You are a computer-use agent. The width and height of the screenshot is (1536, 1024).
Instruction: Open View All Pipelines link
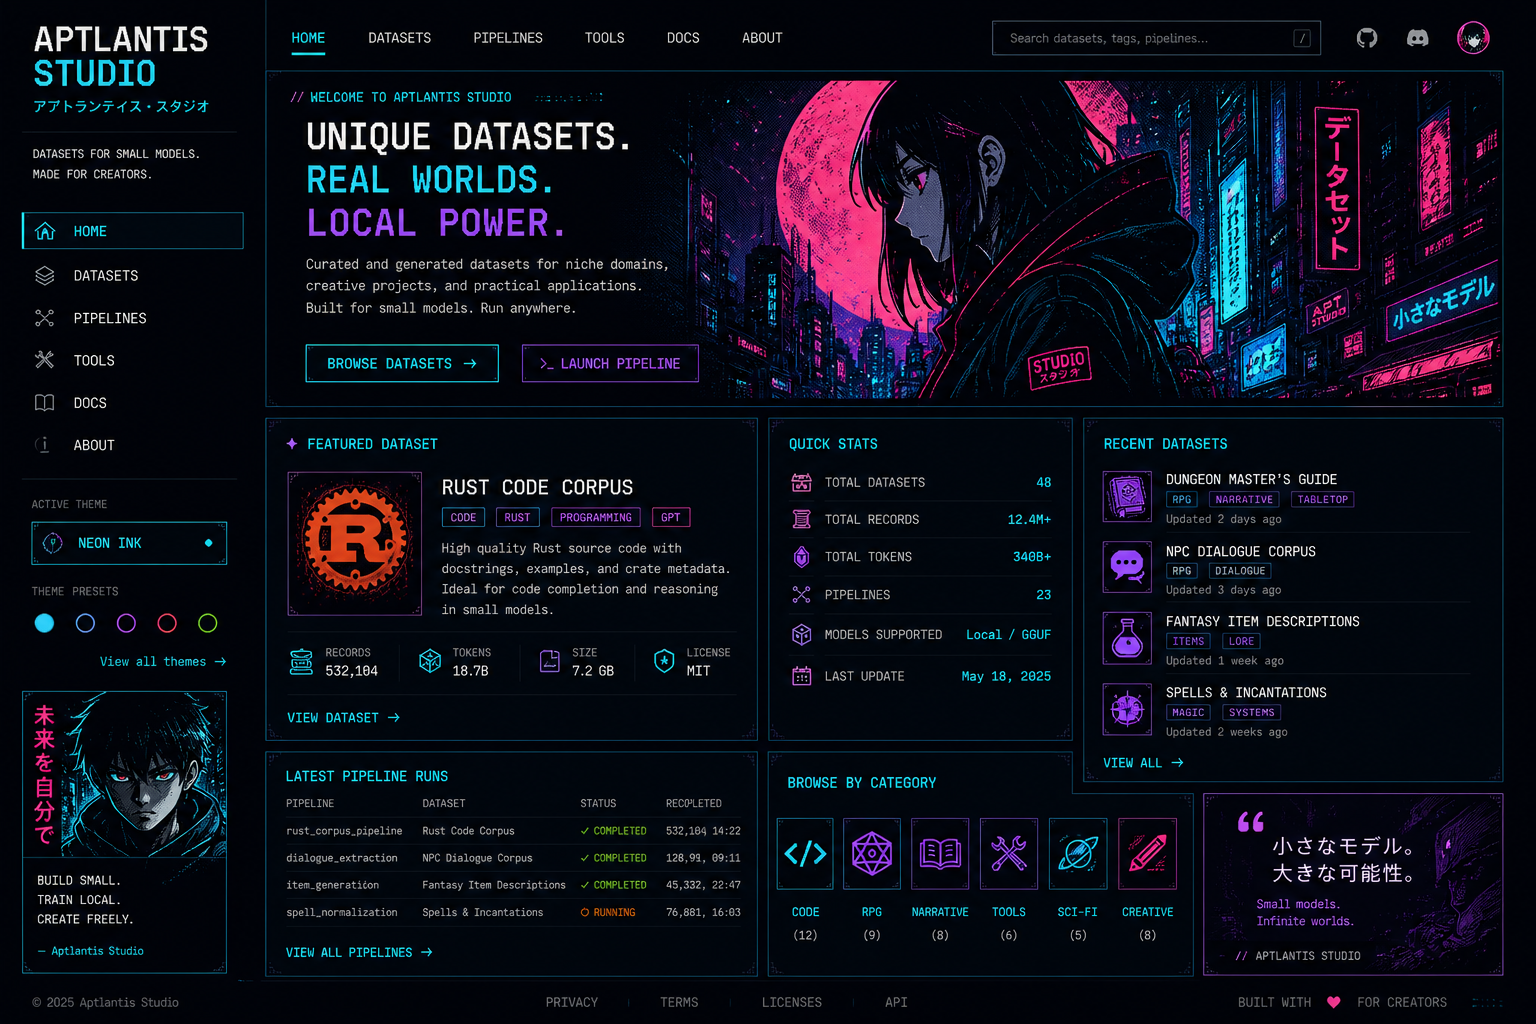[359, 952]
